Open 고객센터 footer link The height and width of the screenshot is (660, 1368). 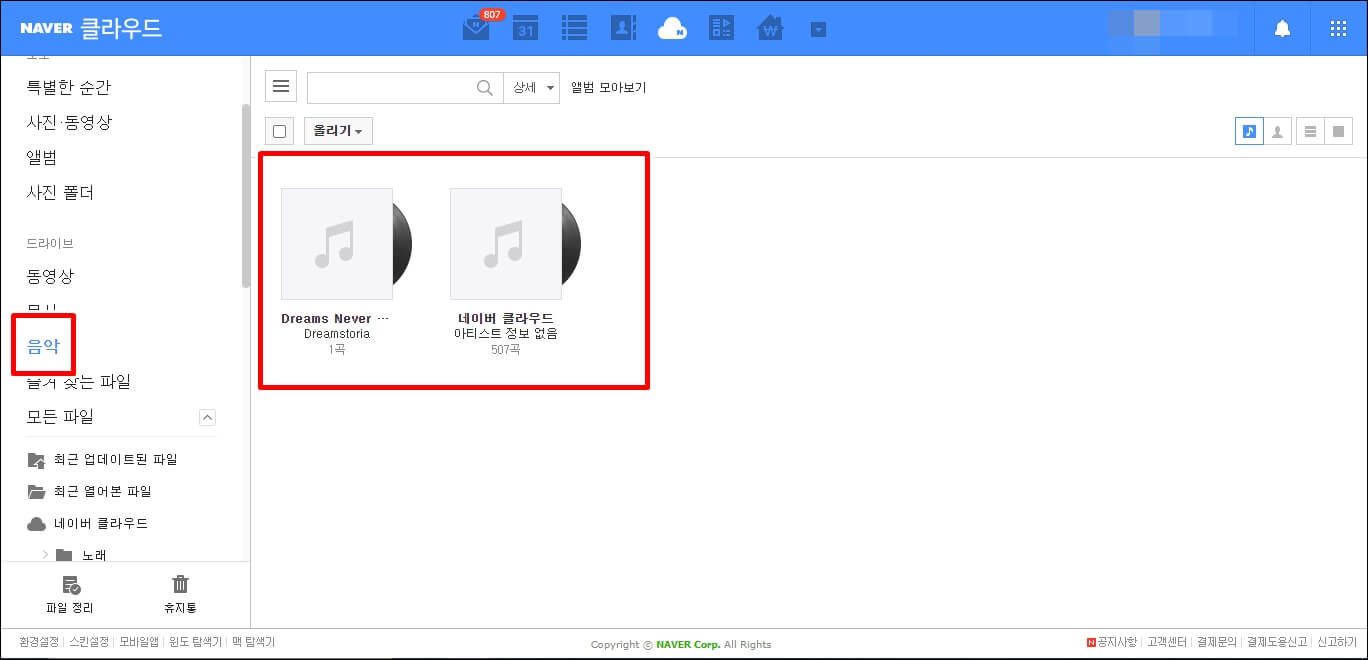tap(1167, 643)
